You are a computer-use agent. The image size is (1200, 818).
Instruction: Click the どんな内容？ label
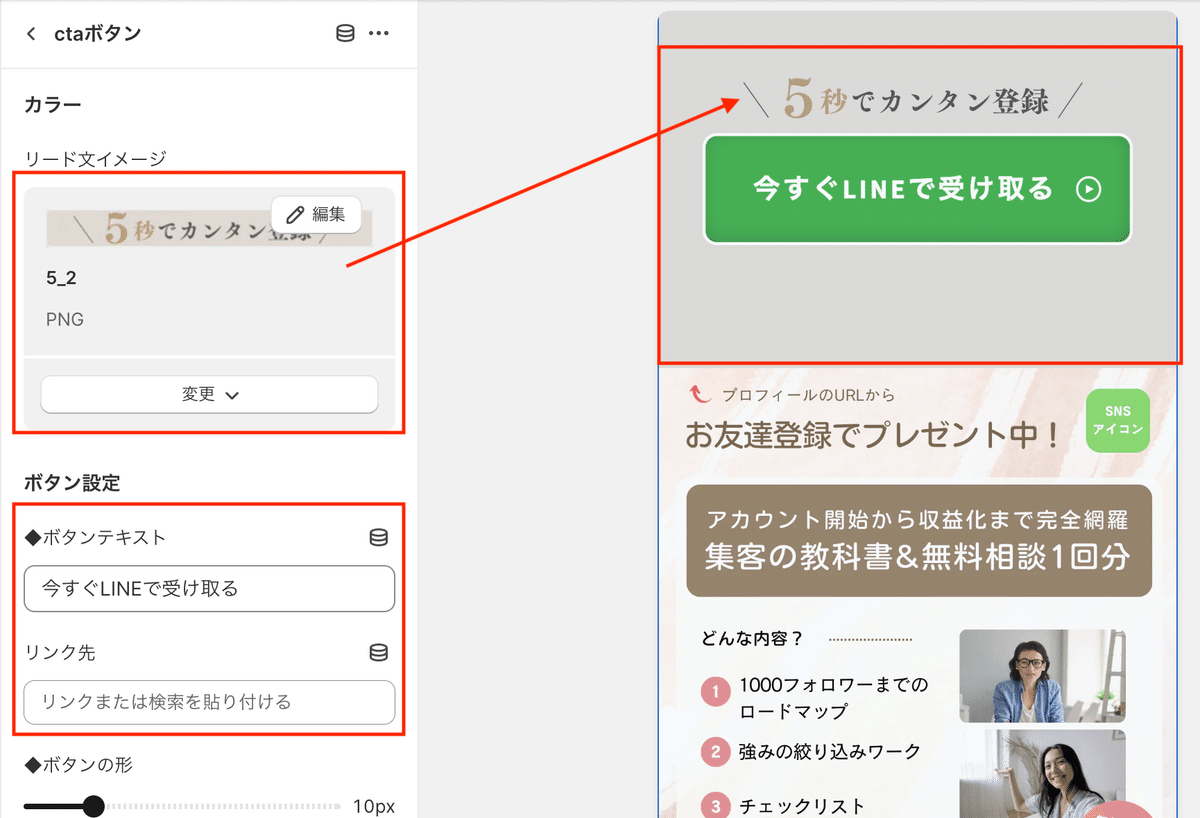click(x=753, y=638)
